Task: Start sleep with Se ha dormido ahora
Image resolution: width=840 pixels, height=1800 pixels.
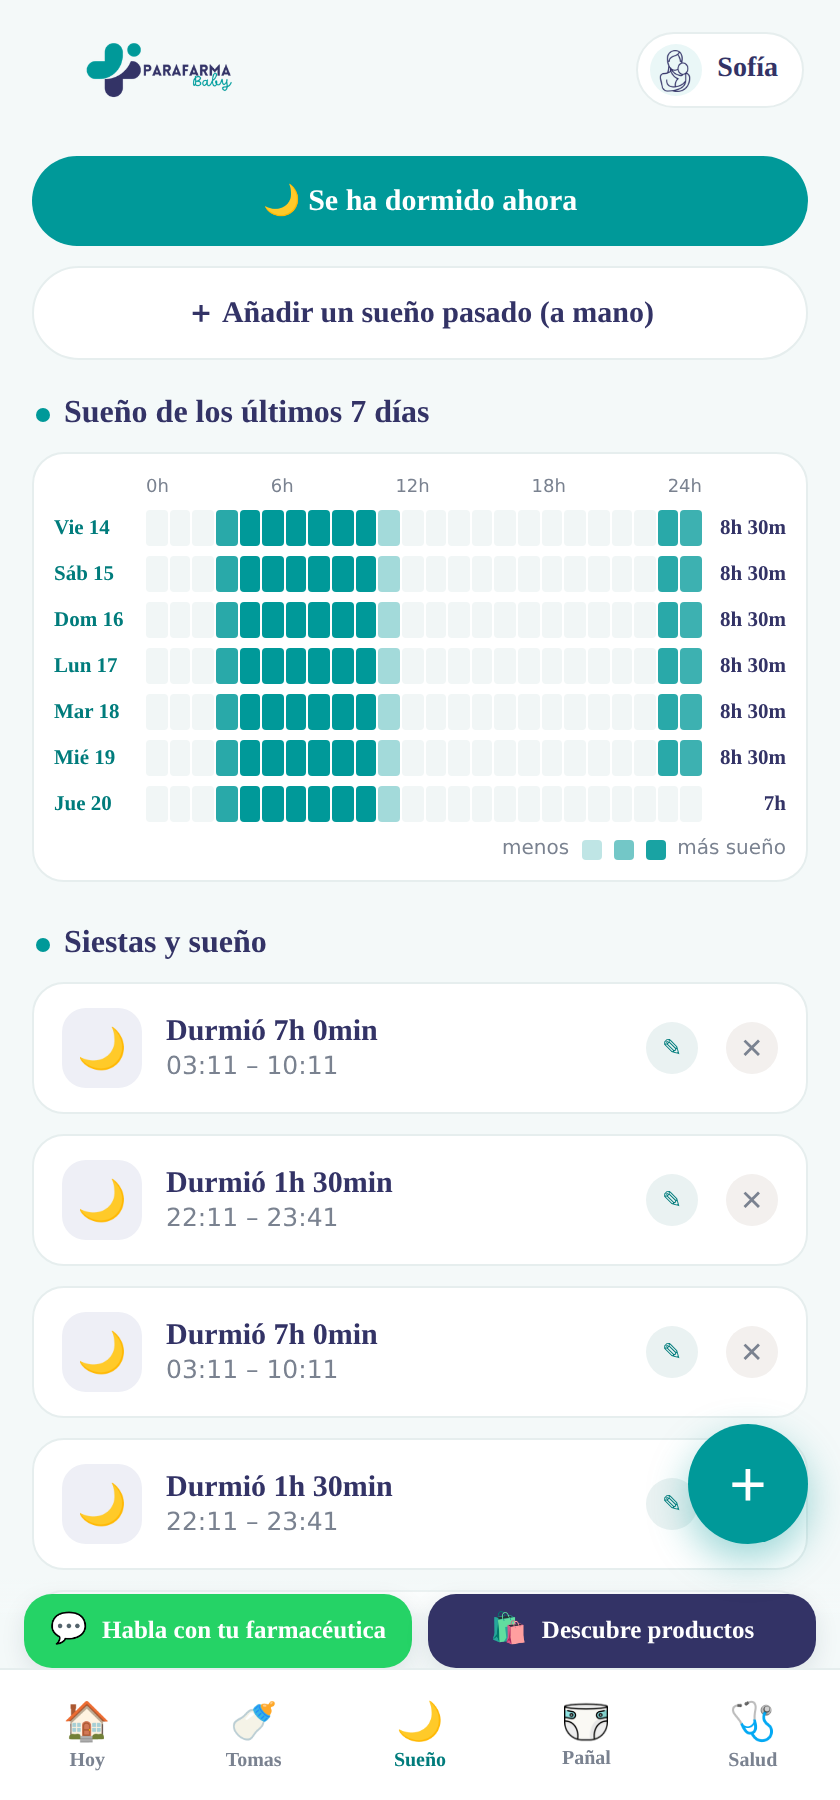Action: coord(420,201)
